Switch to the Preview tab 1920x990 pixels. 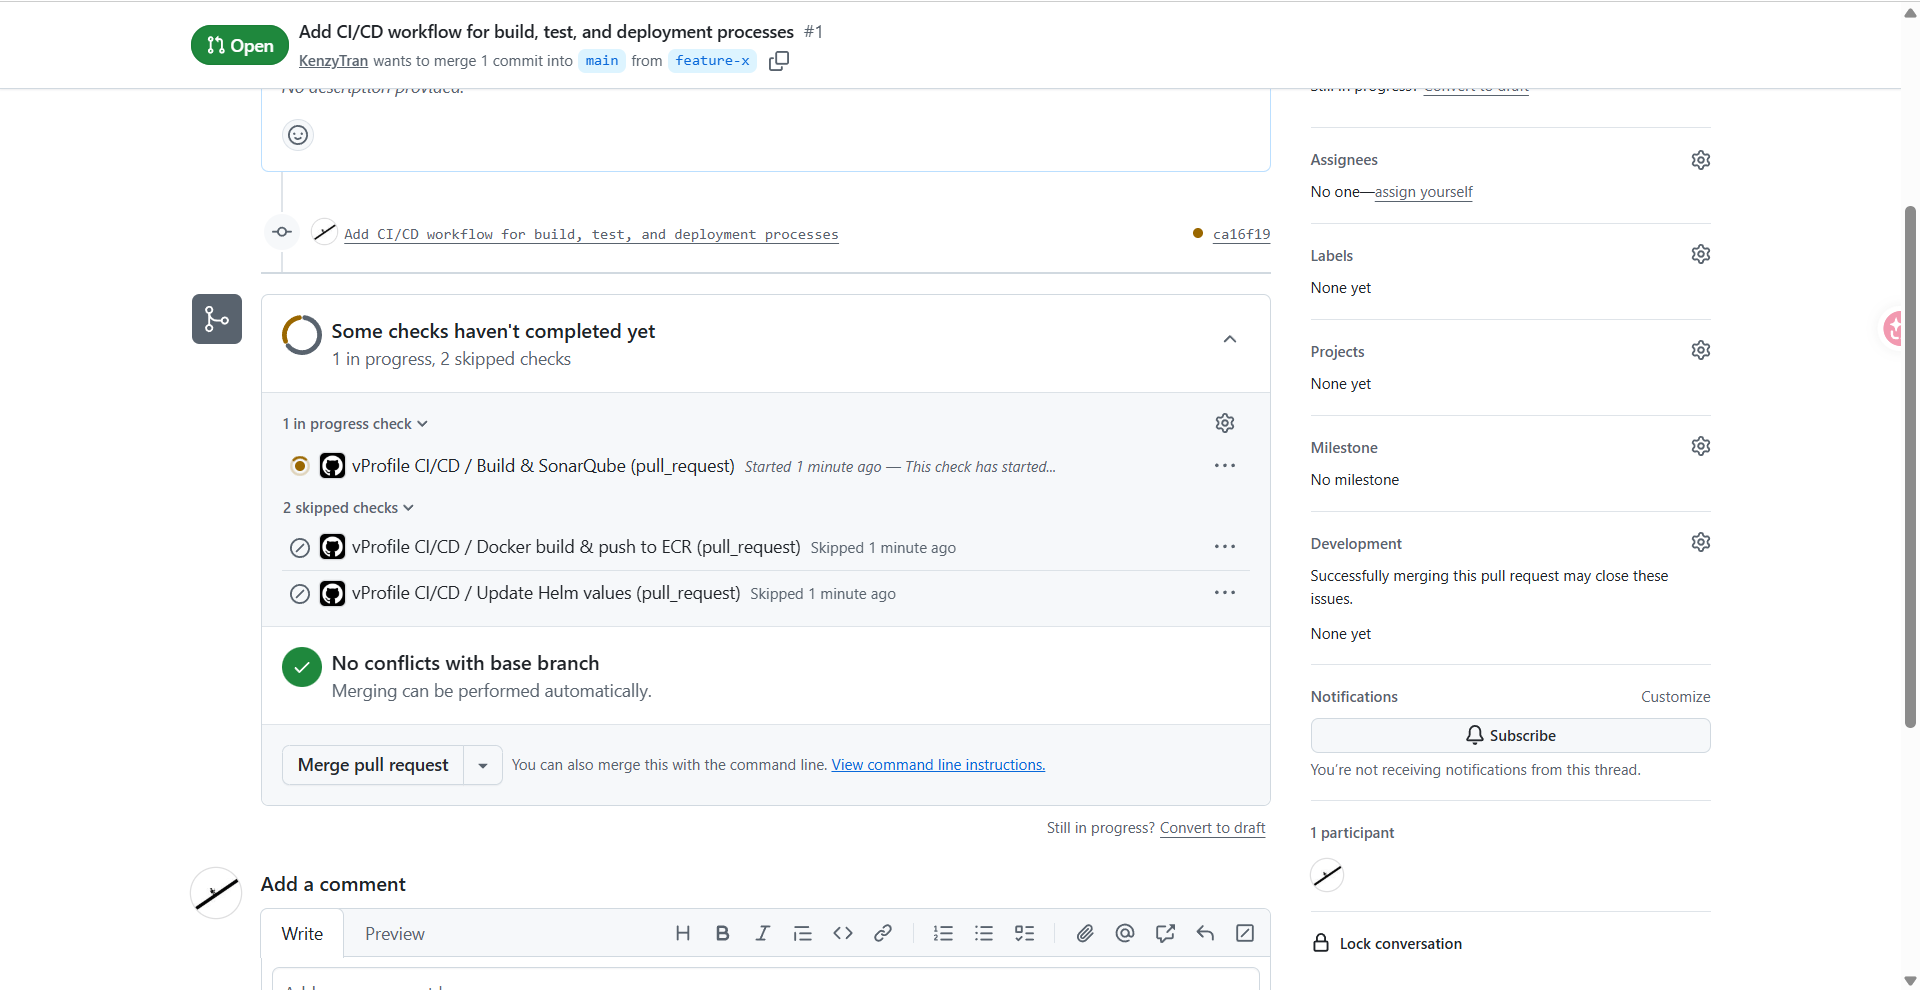point(395,934)
